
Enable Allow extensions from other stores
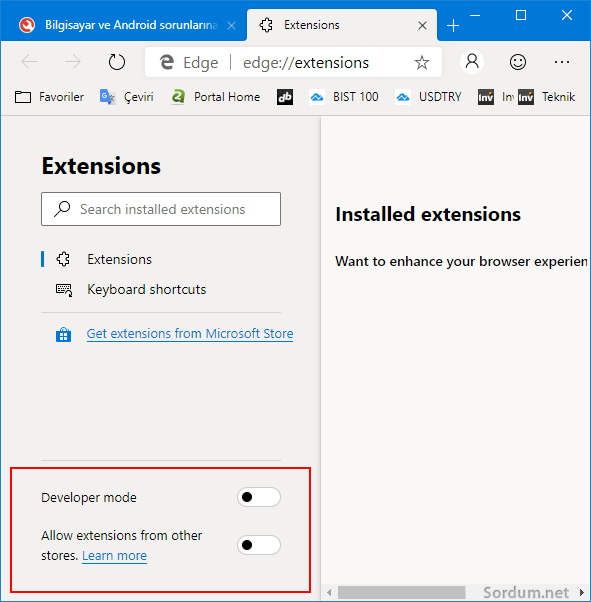259,545
